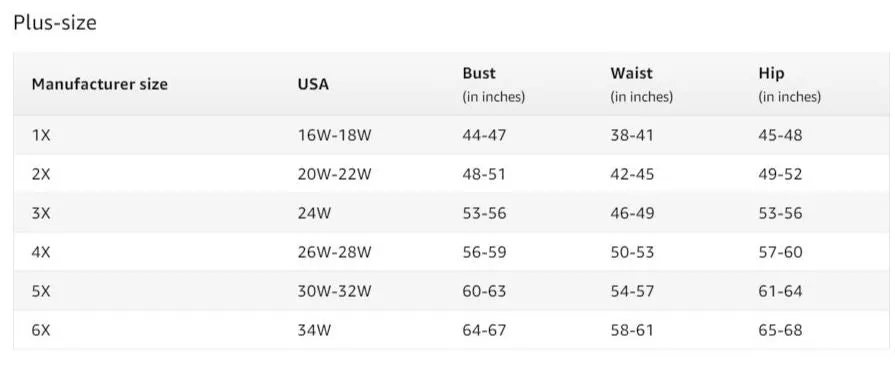Select the 2X size row label
This screenshot has width=895, height=381.
point(41,174)
